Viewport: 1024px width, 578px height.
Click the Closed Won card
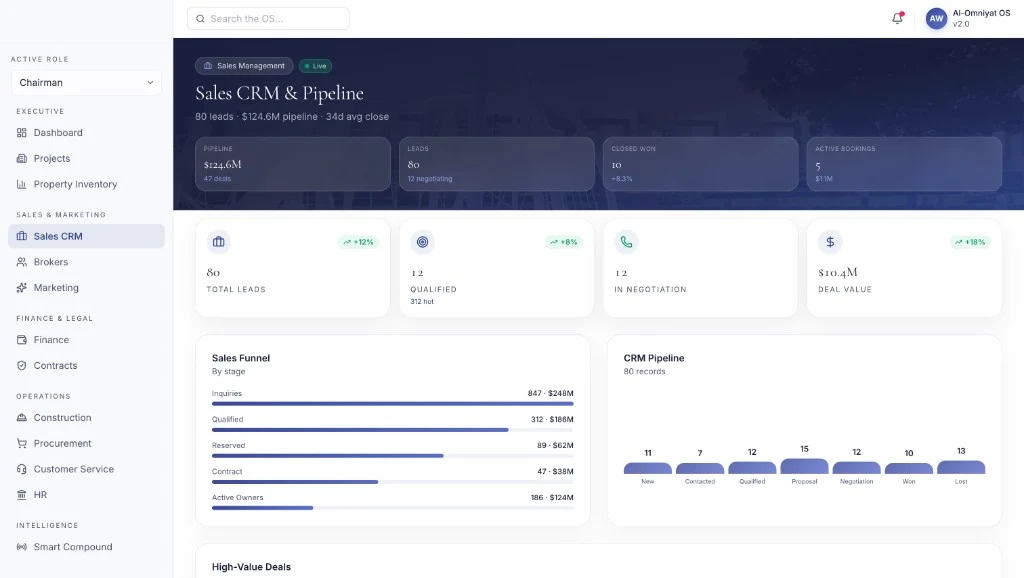[x=700, y=164]
